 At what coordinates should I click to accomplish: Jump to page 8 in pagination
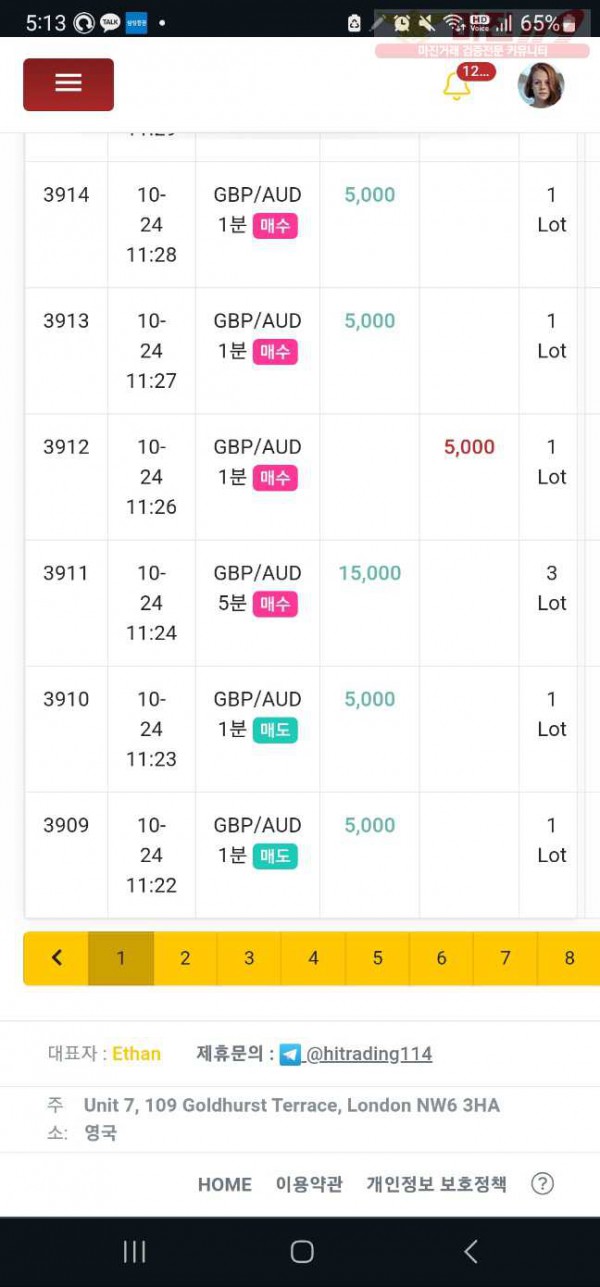pyautogui.click(x=569, y=958)
